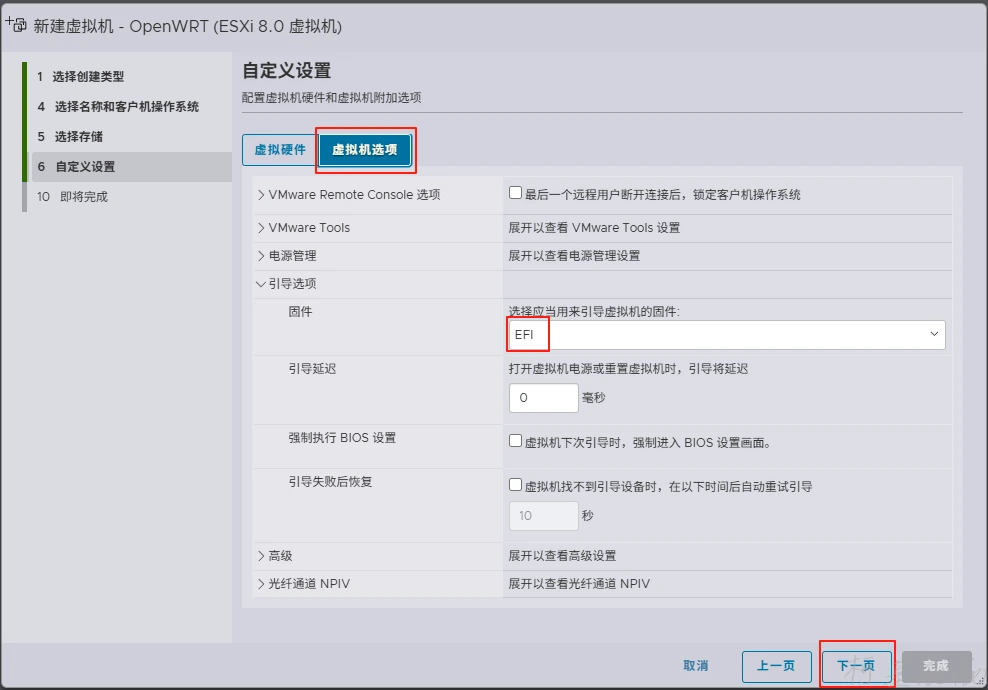
Task: Click the new virtual machine title icon
Action: pos(16,26)
